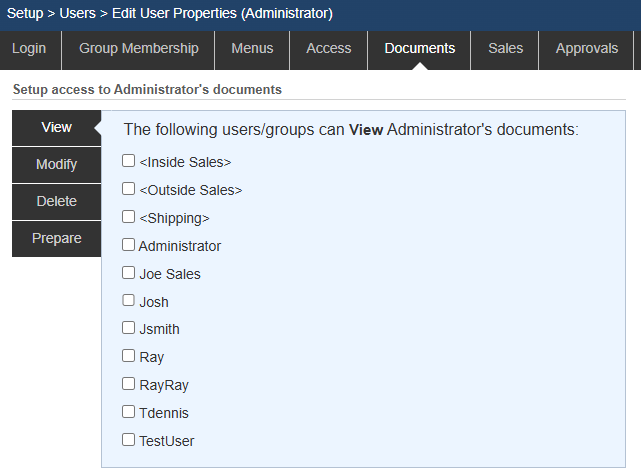
Task: Select the Josh user checkbox
Action: tap(128, 301)
